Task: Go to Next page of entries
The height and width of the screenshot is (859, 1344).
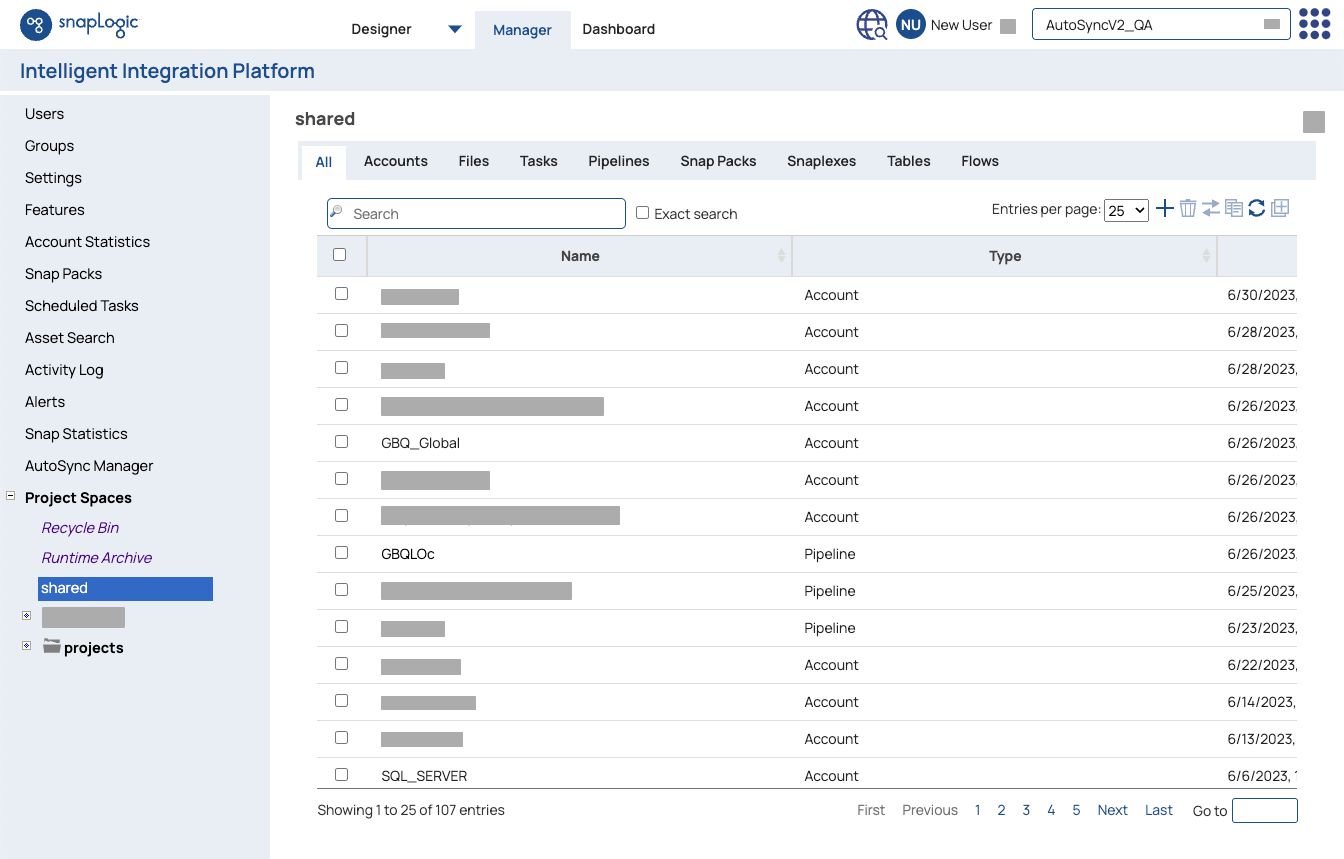Action: point(1112,810)
